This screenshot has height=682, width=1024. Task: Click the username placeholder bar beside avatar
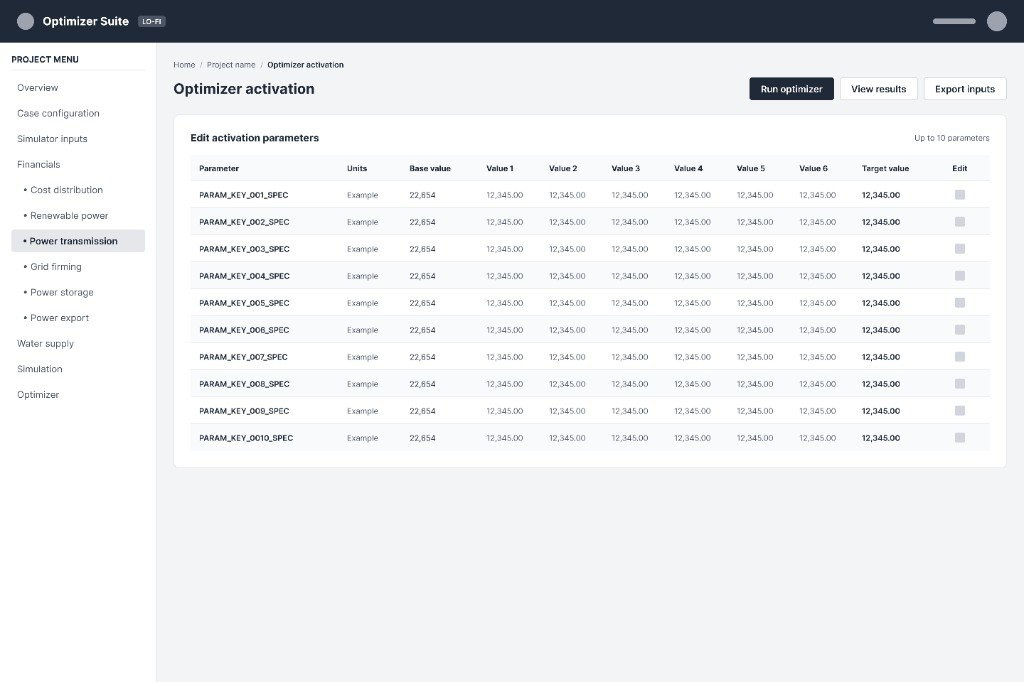tap(954, 22)
